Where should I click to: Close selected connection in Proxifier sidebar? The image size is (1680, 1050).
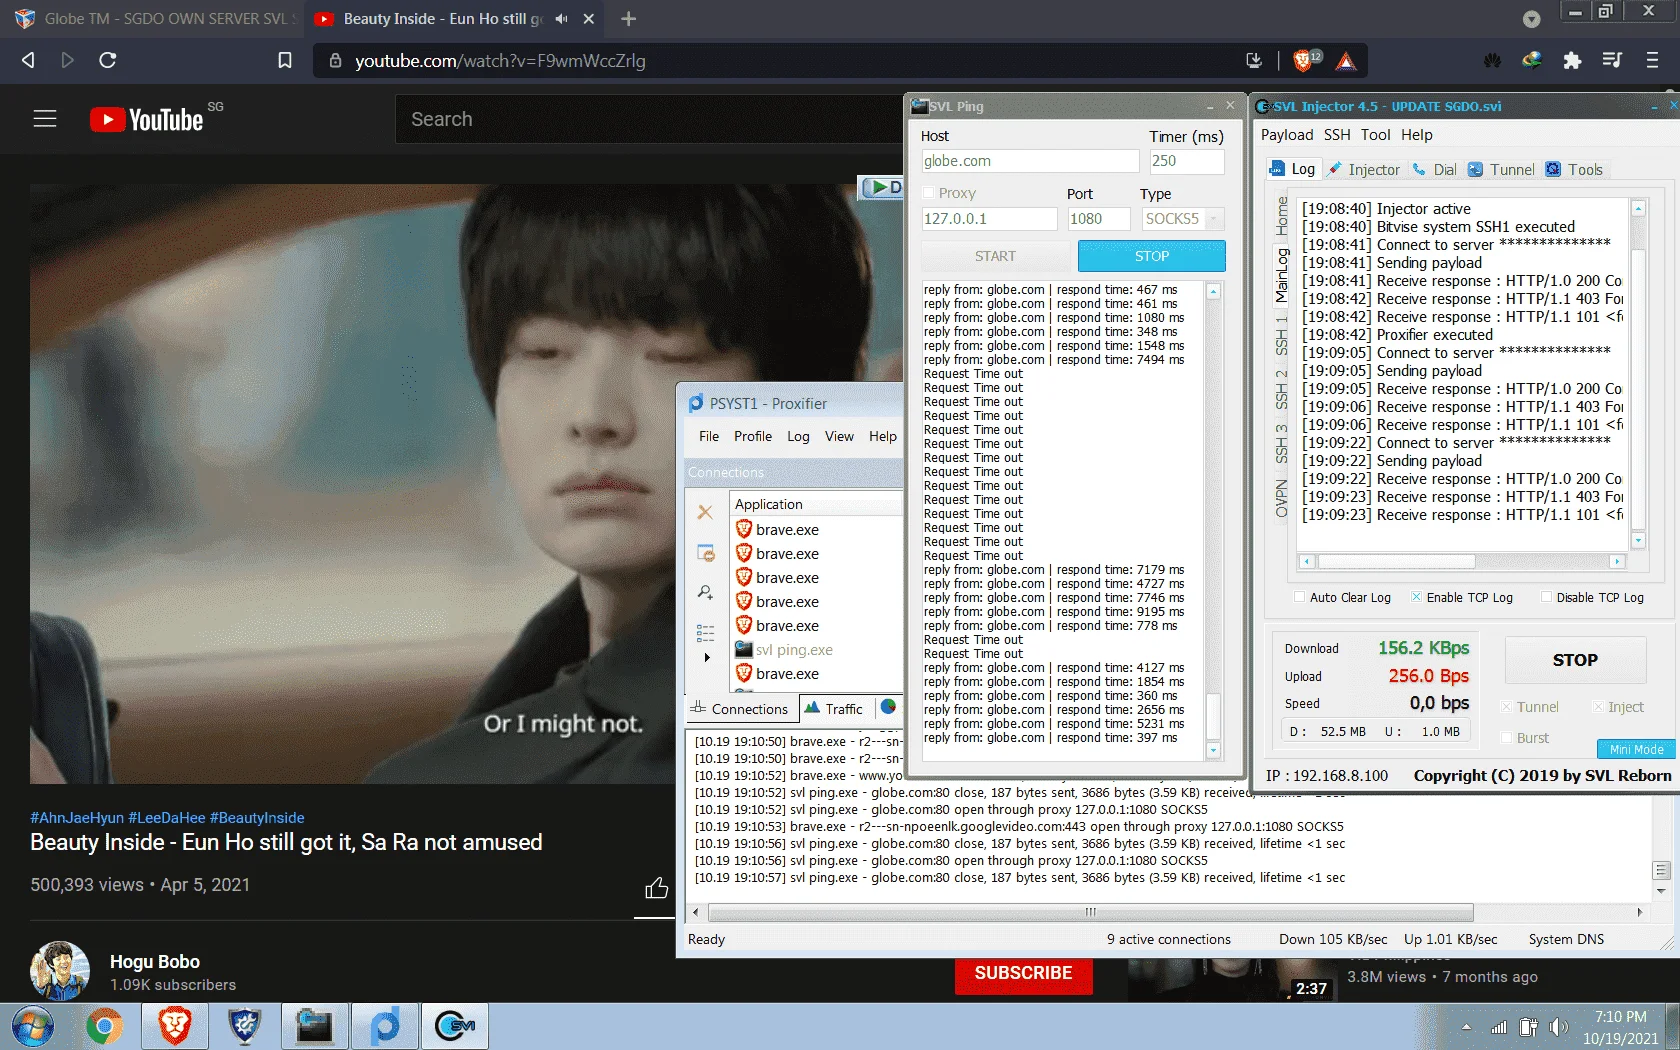click(x=705, y=512)
